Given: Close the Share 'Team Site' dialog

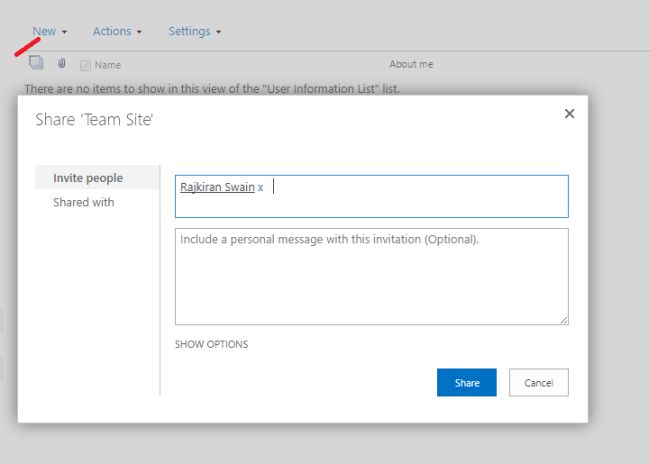Looking at the screenshot, I should click(x=569, y=114).
